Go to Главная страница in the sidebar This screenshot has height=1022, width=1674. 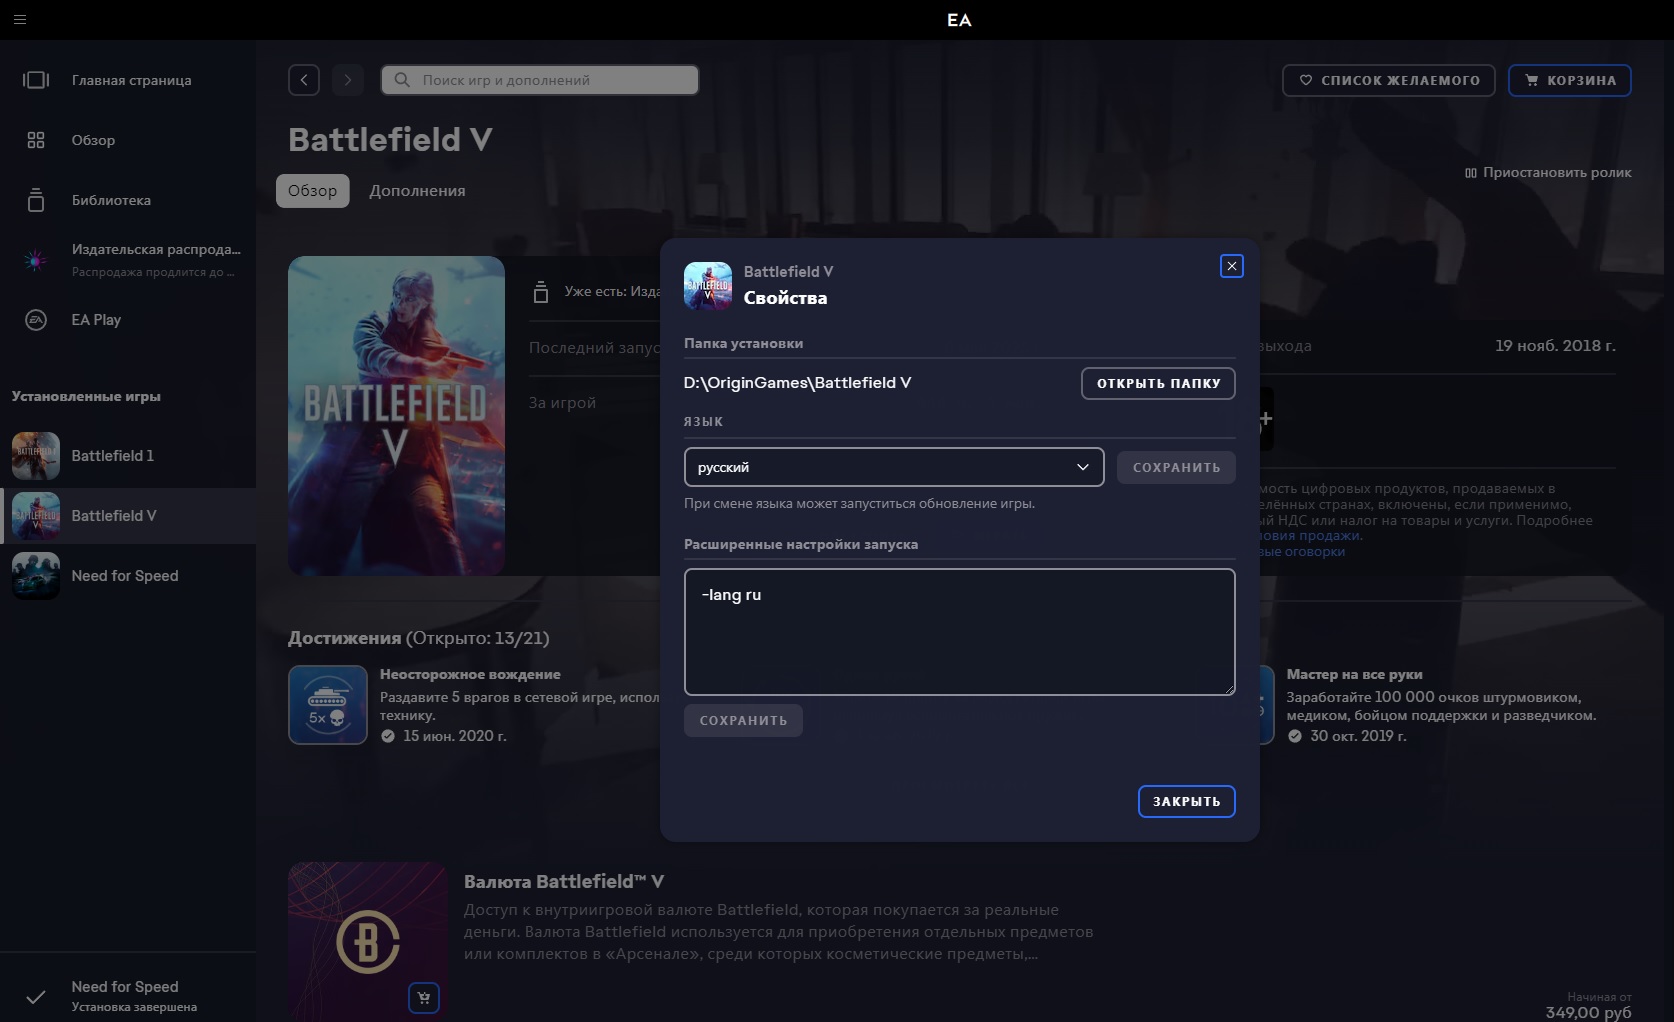[128, 80]
